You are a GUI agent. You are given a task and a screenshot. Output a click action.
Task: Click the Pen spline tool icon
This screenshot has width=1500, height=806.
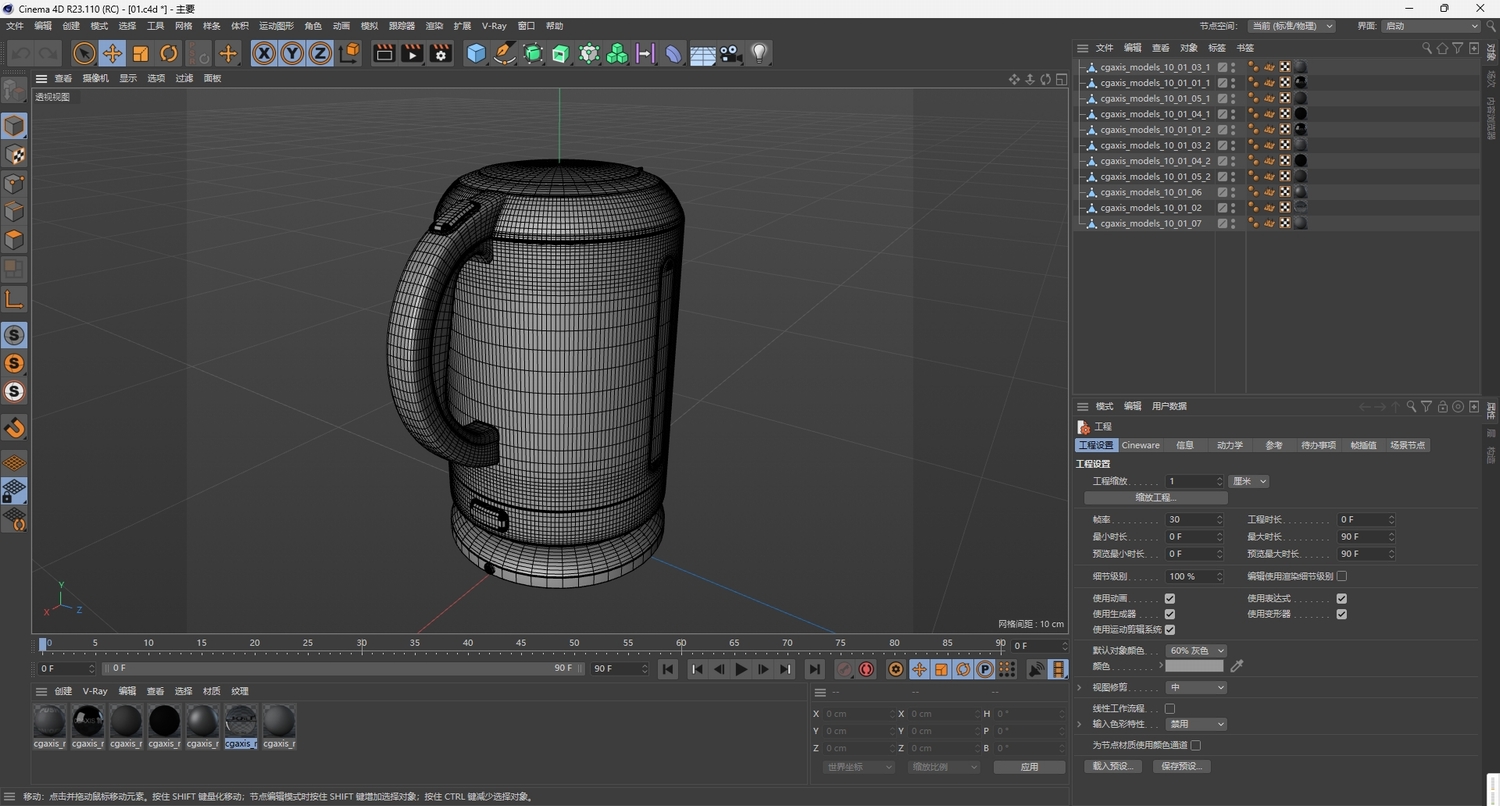pyautogui.click(x=503, y=53)
